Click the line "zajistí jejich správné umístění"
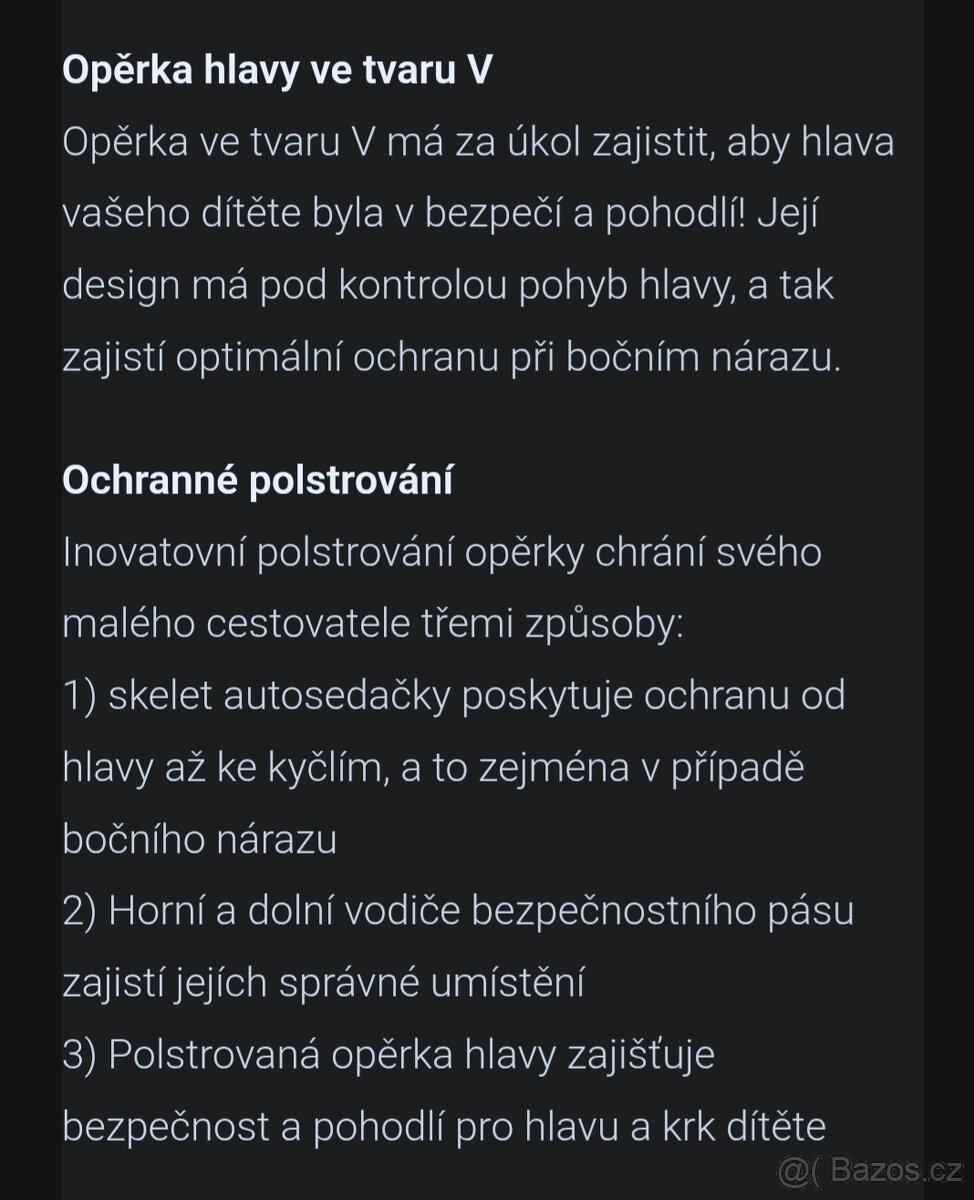The height and width of the screenshot is (1200, 974). click(323, 984)
